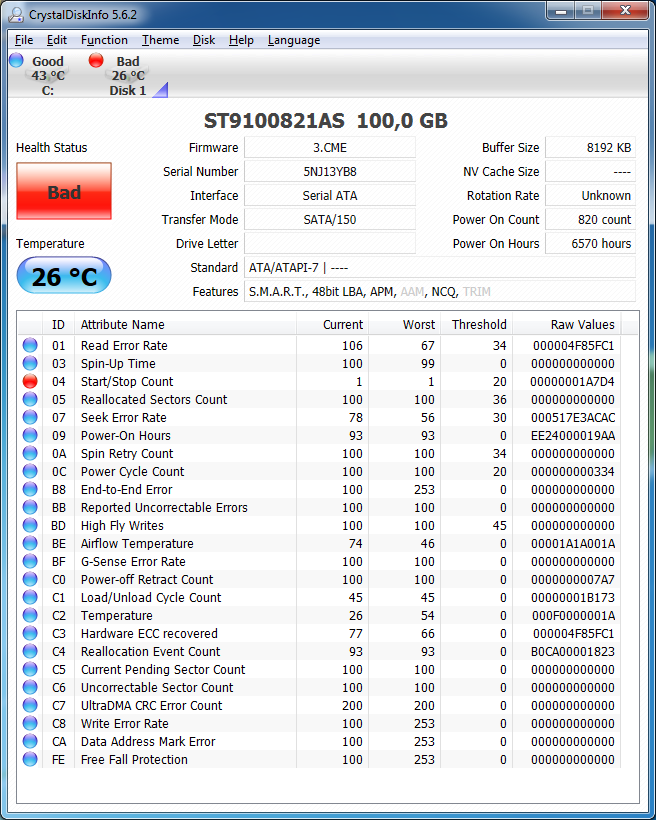Screen dimensions: 656x820
Task: Click the Worst column header
Action: click(405, 324)
